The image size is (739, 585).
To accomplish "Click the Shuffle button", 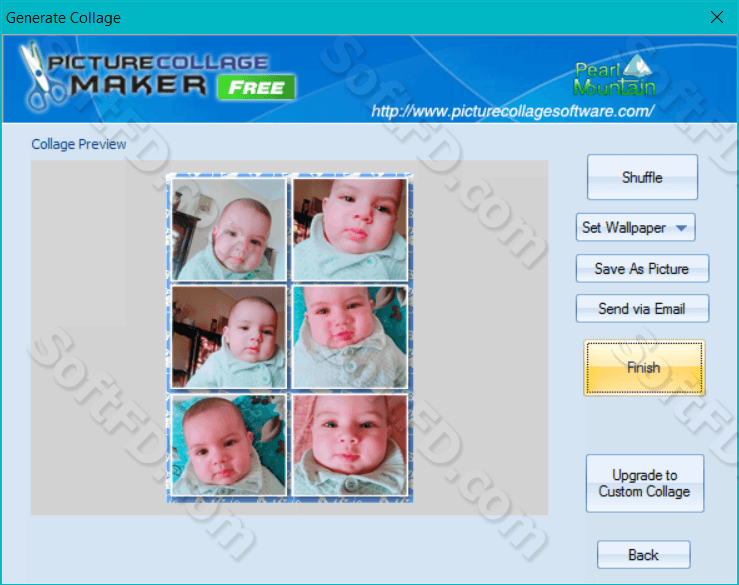I will pos(642,177).
